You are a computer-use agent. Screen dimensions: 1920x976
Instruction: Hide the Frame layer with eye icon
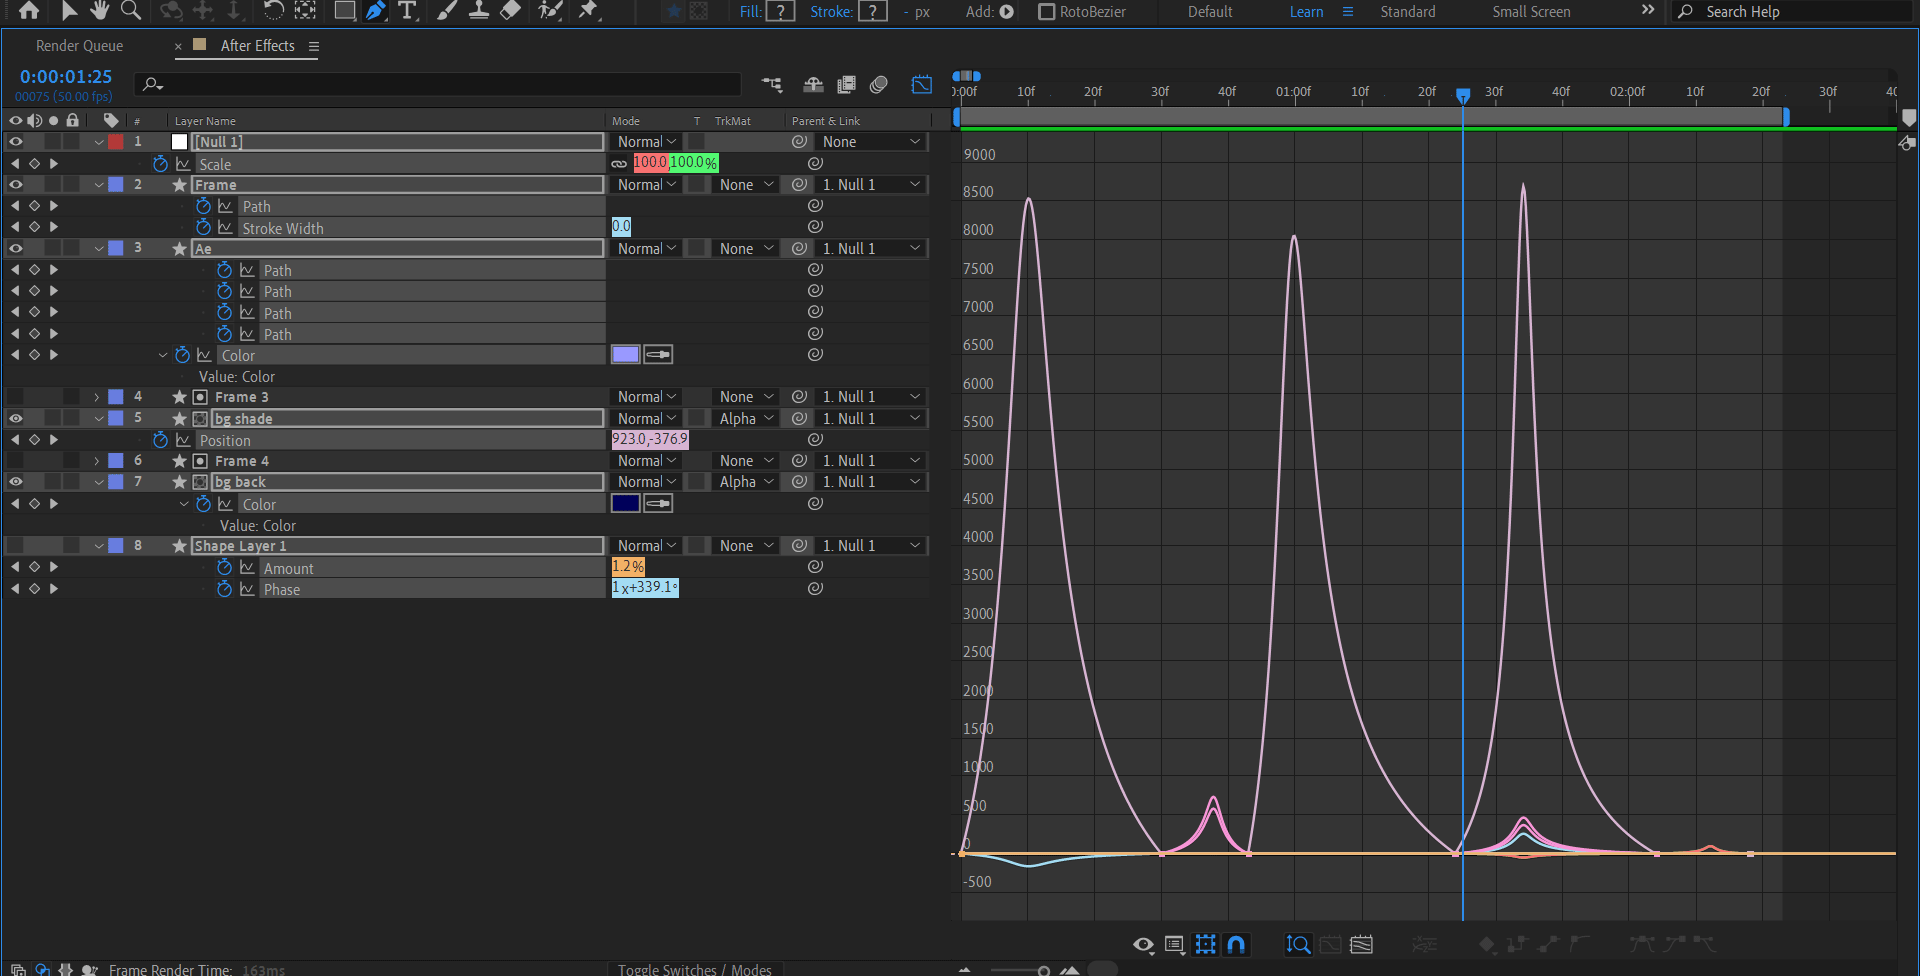[16, 185]
